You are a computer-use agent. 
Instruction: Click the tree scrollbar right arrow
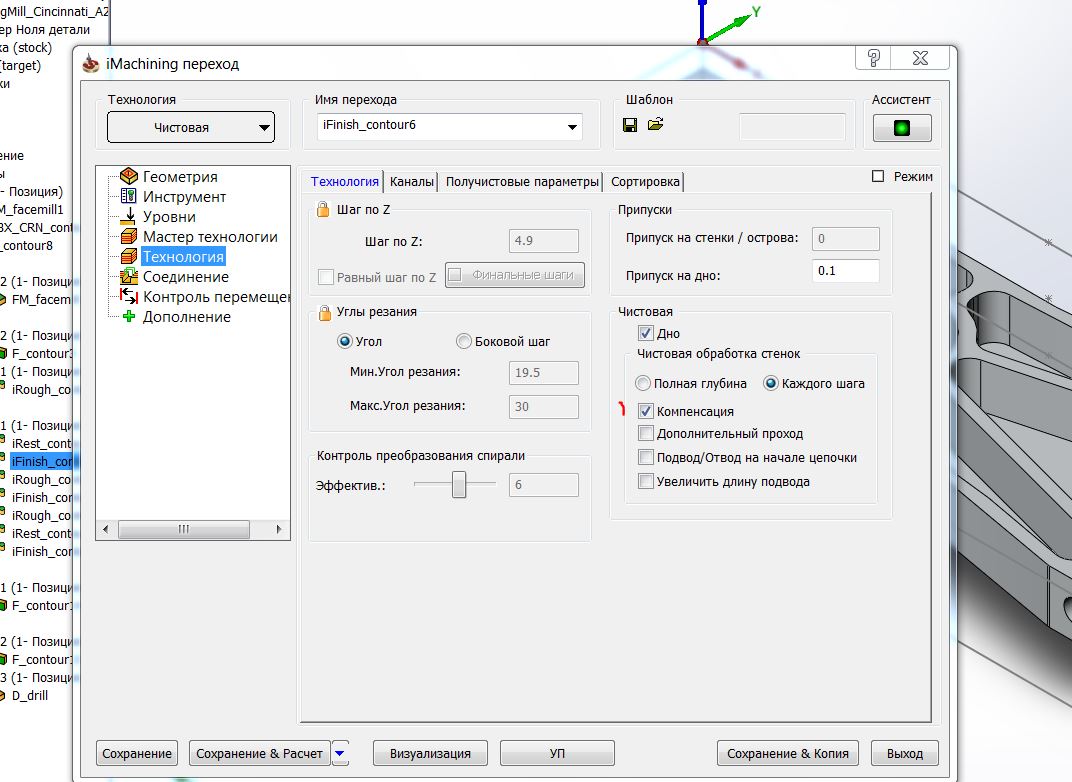pyautogui.click(x=278, y=529)
